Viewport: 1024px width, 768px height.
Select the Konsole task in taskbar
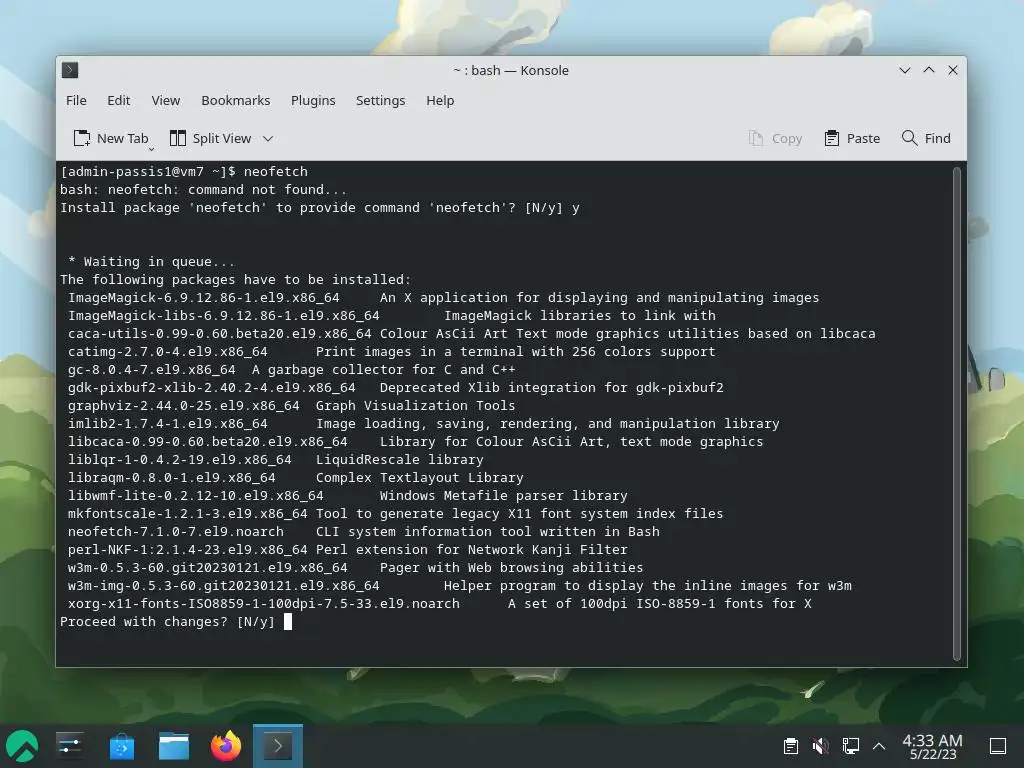pos(278,746)
